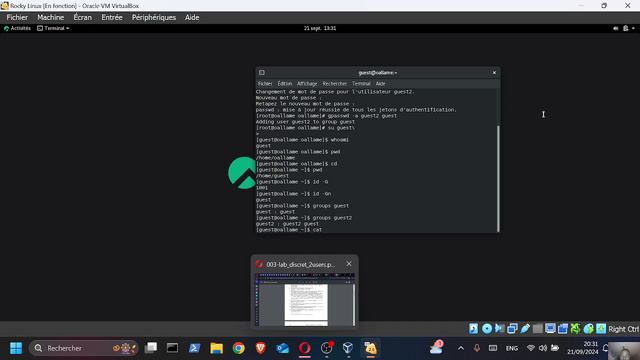Open the terminal Édition menu
The height and width of the screenshot is (360, 640).
(284, 83)
